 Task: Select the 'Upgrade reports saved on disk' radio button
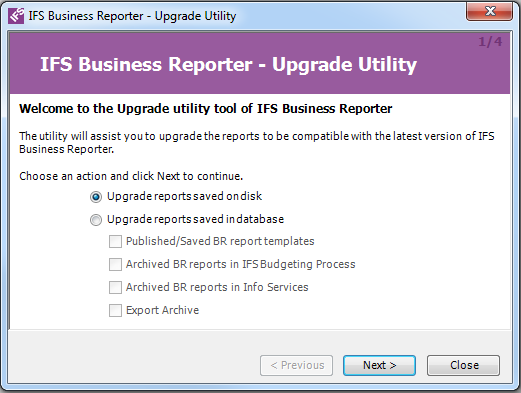(96, 197)
